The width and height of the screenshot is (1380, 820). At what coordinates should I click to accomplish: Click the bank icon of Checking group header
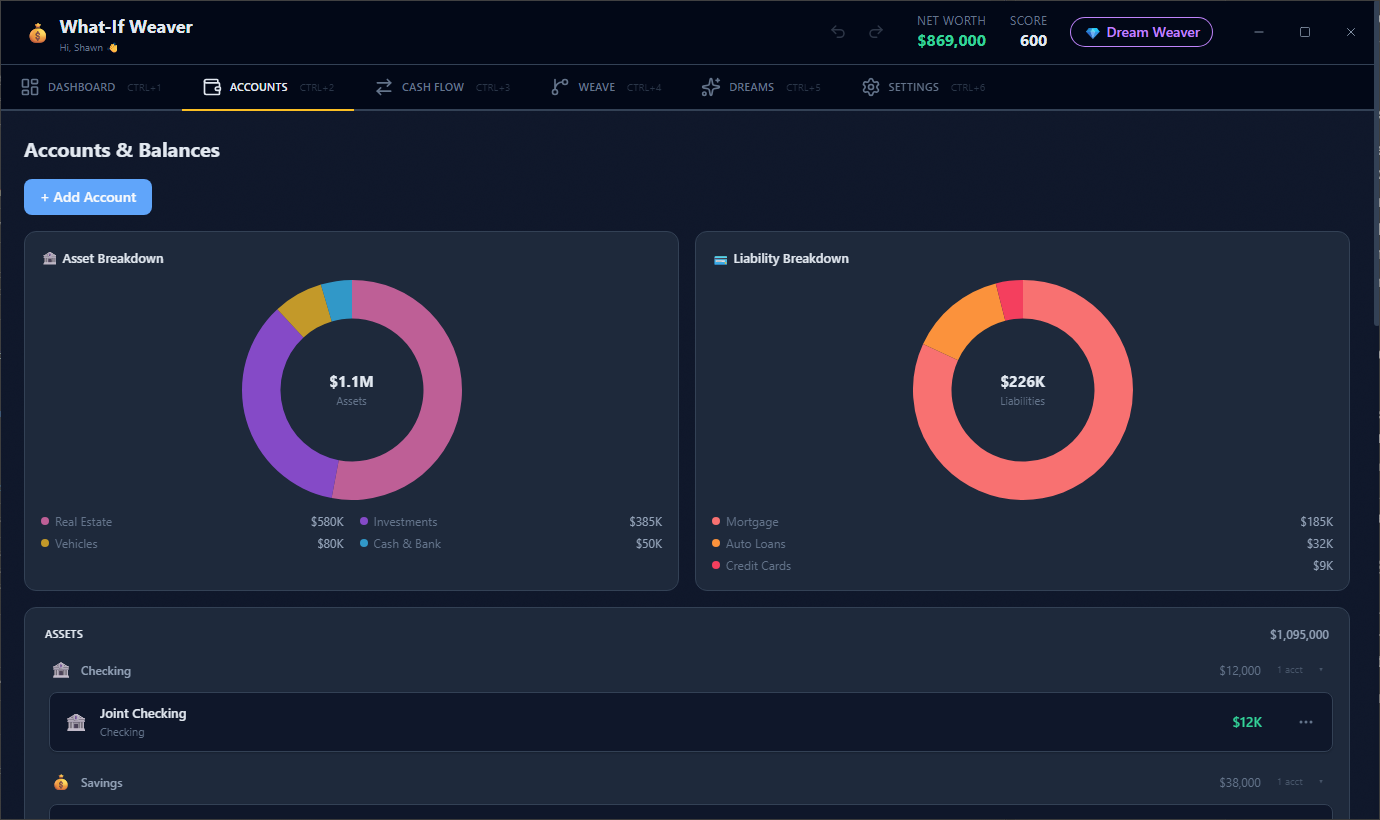click(x=61, y=670)
